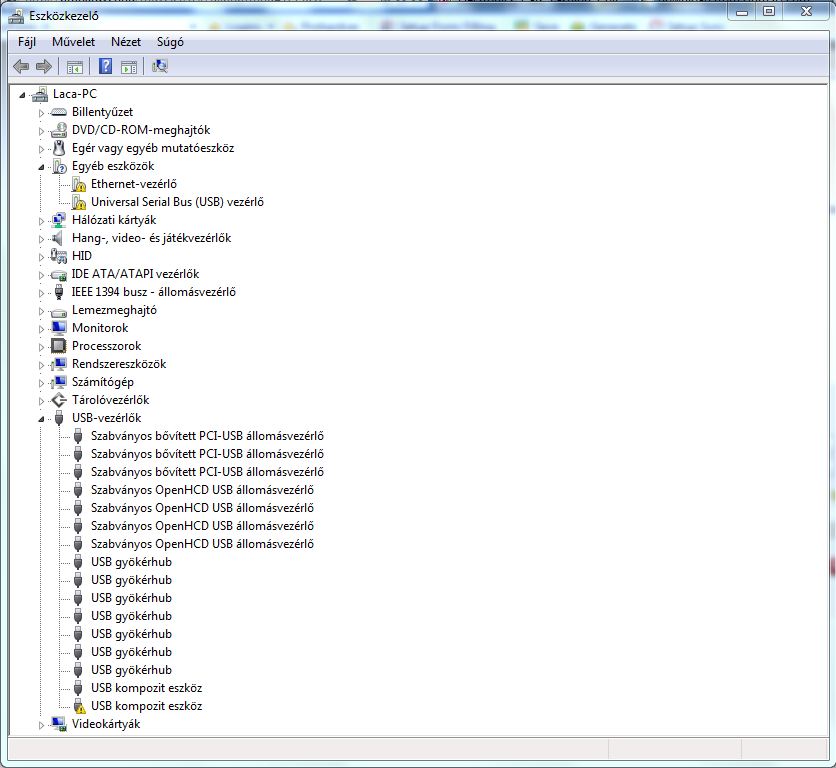Image resolution: width=836 pixels, height=768 pixels.
Task: Click the keyboard icon next to Billentyűzet
Action: [x=59, y=113]
